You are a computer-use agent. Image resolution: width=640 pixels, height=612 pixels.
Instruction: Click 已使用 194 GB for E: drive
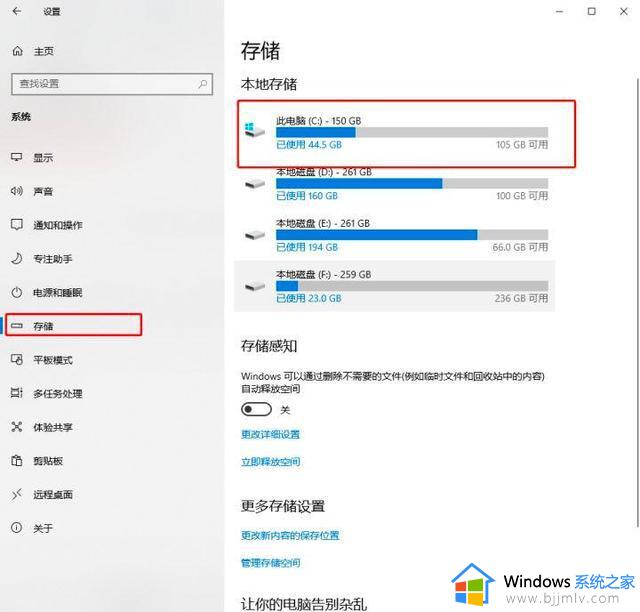pos(307,247)
